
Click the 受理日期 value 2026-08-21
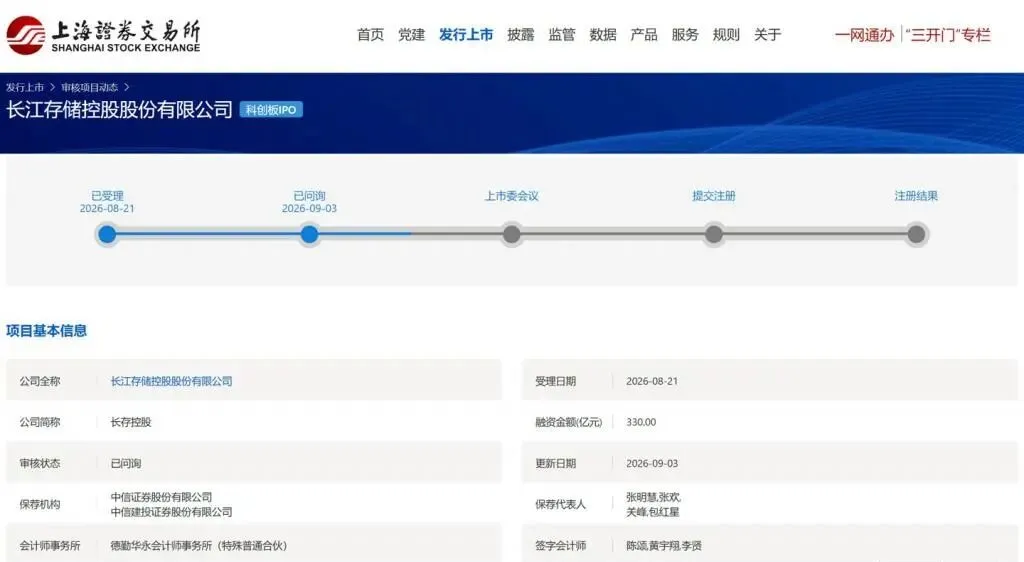pos(652,381)
